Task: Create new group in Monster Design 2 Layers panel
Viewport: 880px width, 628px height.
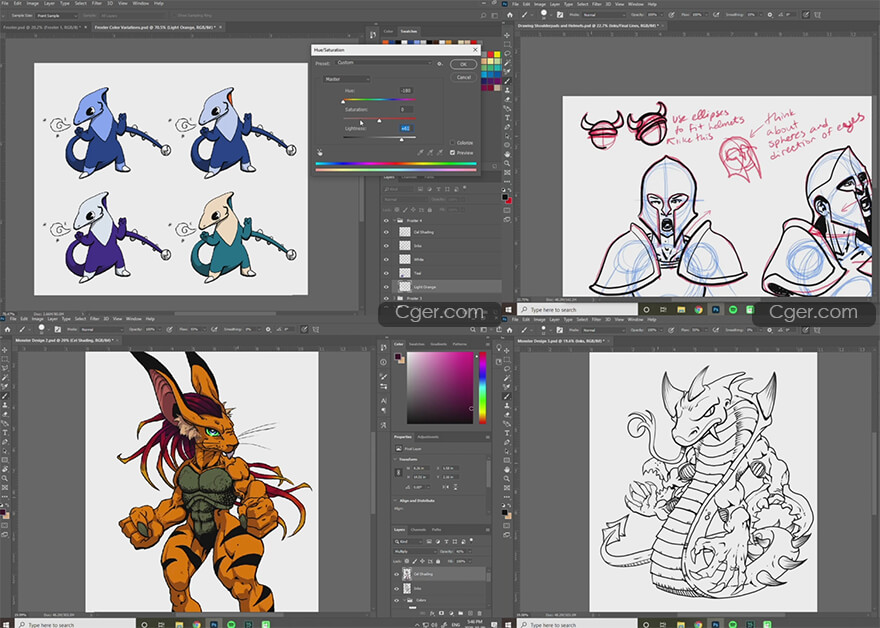Action: [x=461, y=613]
